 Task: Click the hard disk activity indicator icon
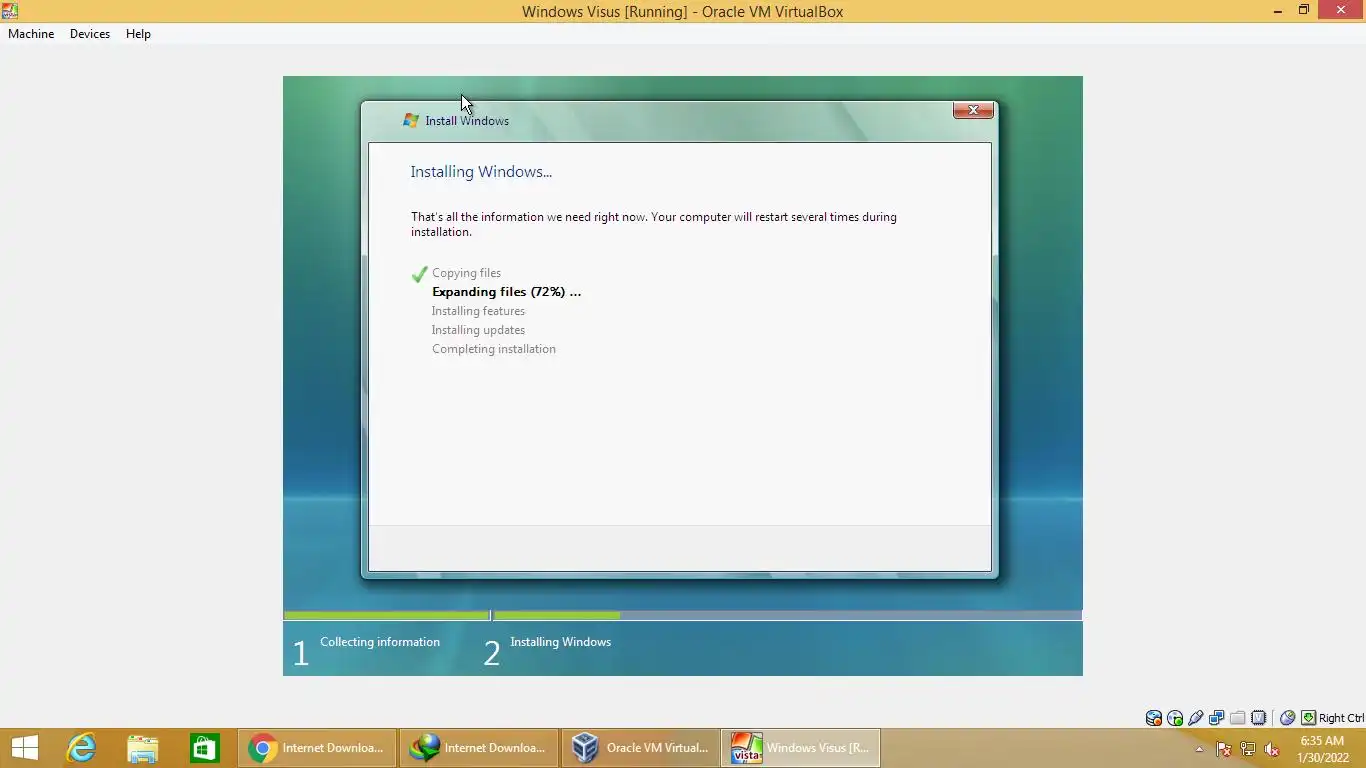pos(1154,718)
